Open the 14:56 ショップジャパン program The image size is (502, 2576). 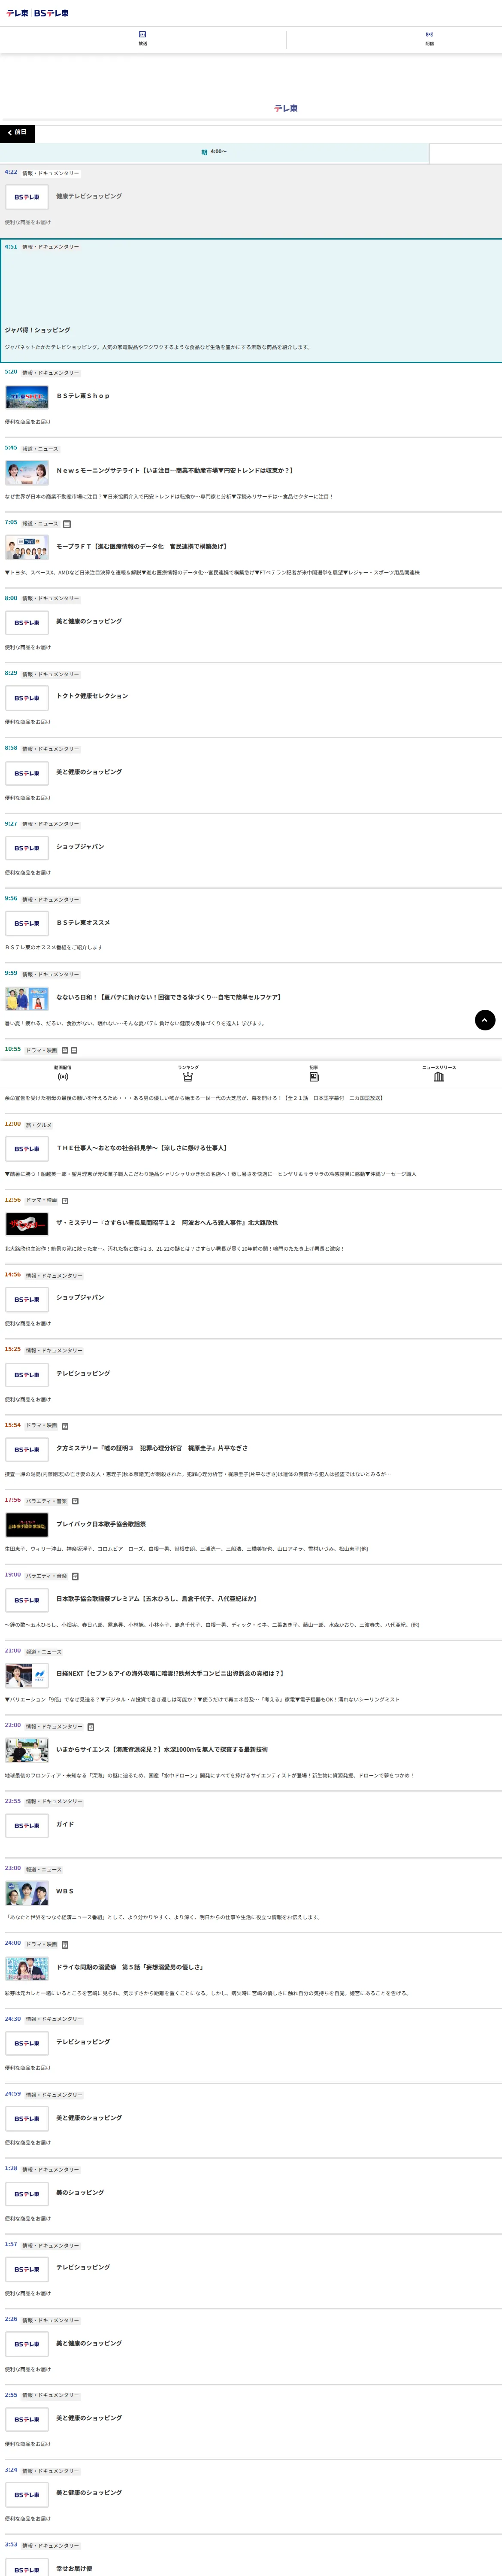(x=251, y=1301)
